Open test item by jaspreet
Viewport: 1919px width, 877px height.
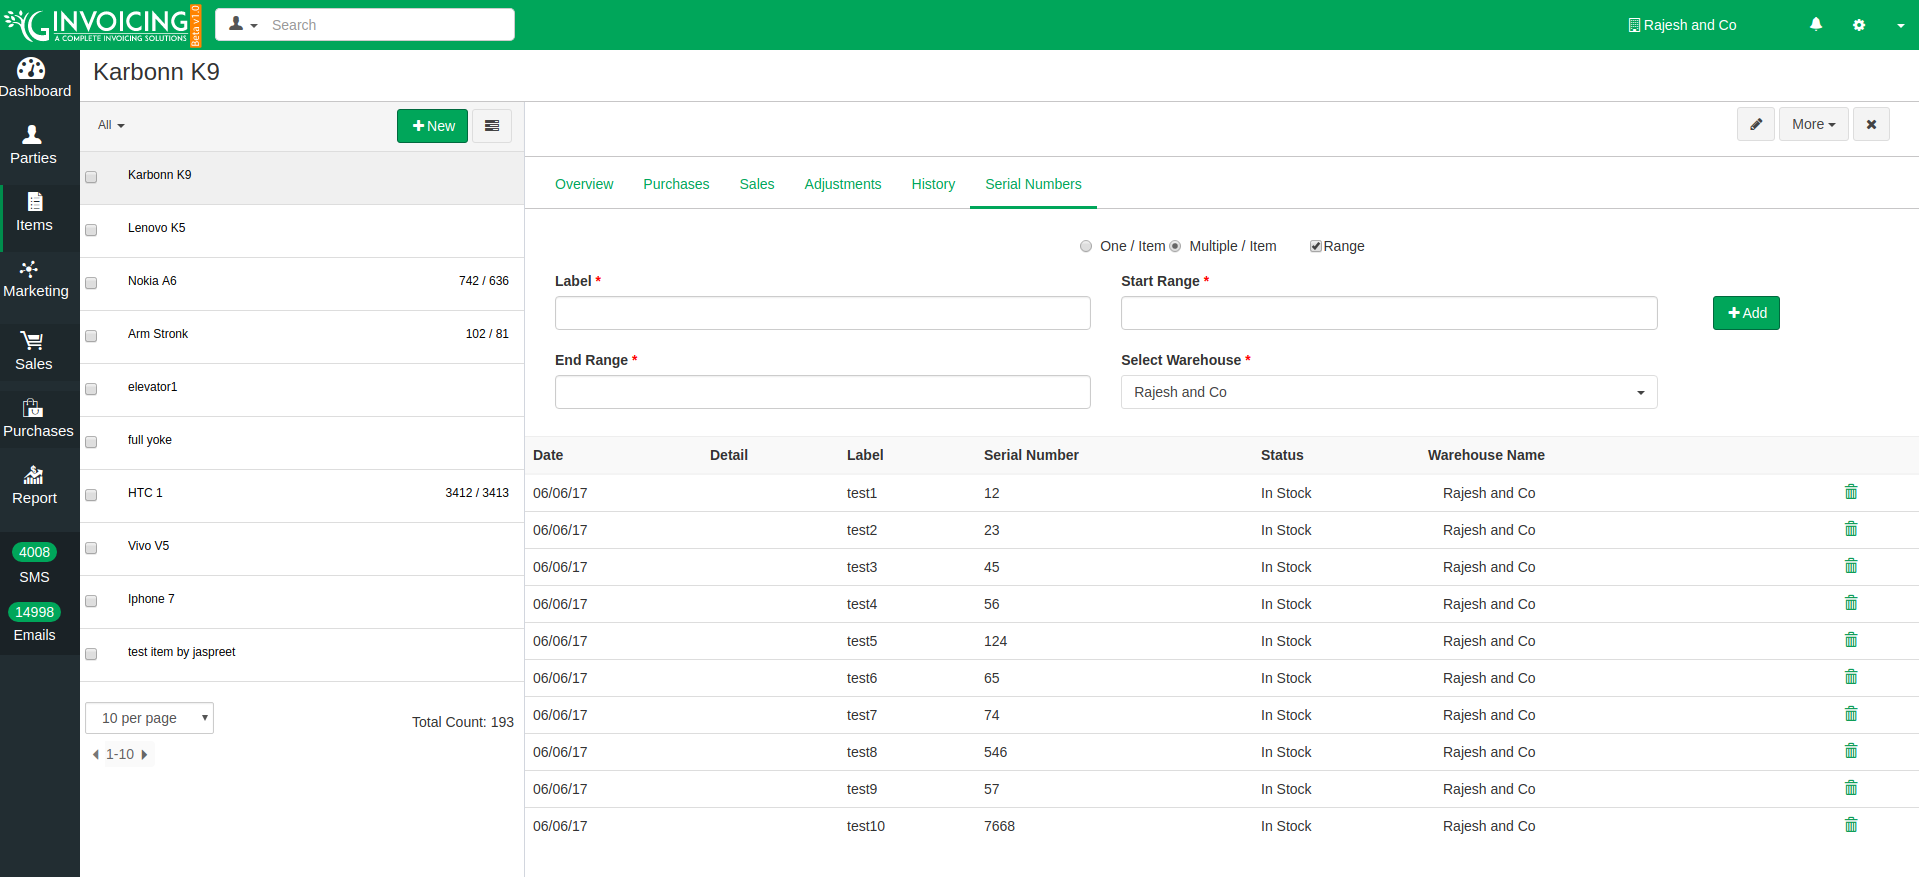point(181,652)
